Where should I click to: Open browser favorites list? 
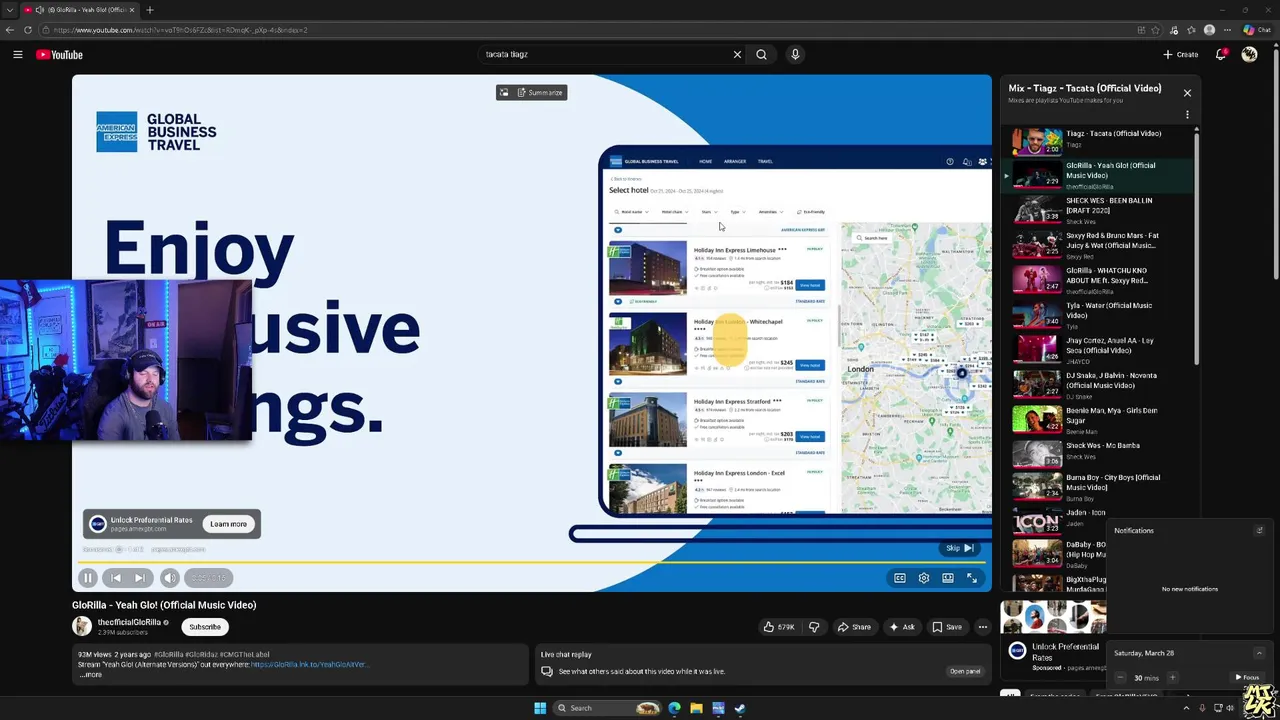tap(1191, 30)
